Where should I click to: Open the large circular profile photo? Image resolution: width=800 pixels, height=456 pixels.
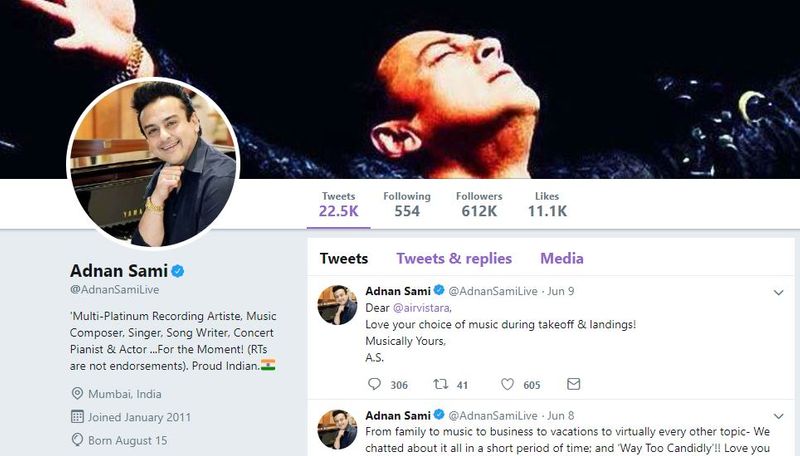pos(151,162)
